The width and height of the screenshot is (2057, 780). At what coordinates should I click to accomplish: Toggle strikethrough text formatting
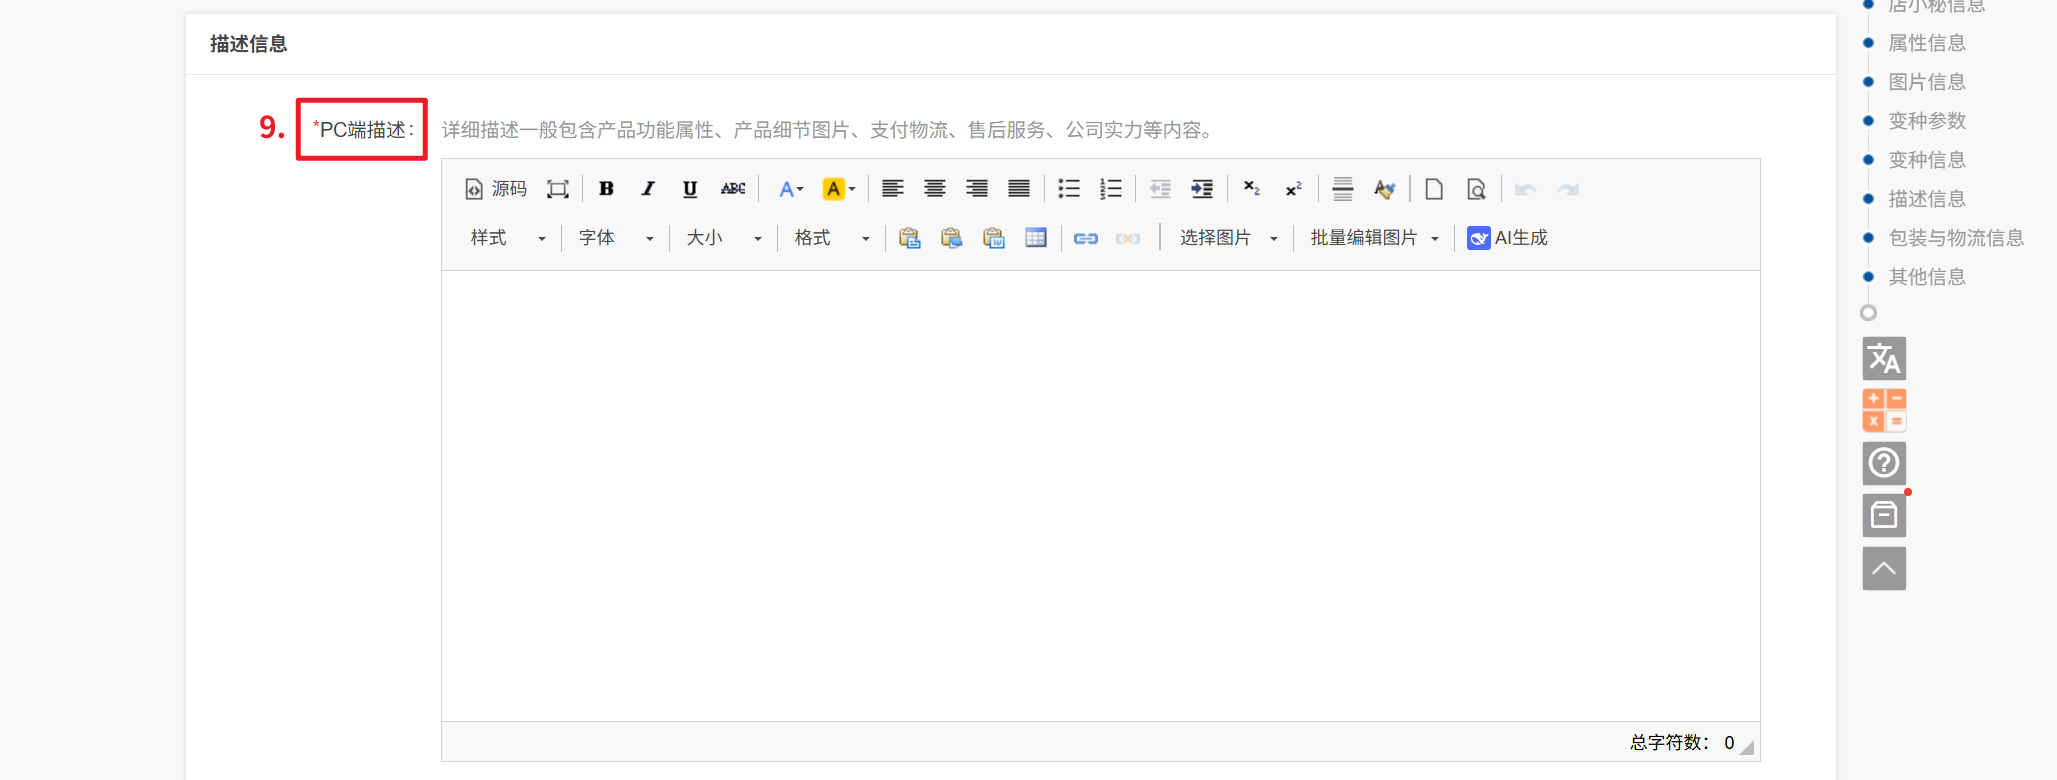[733, 189]
